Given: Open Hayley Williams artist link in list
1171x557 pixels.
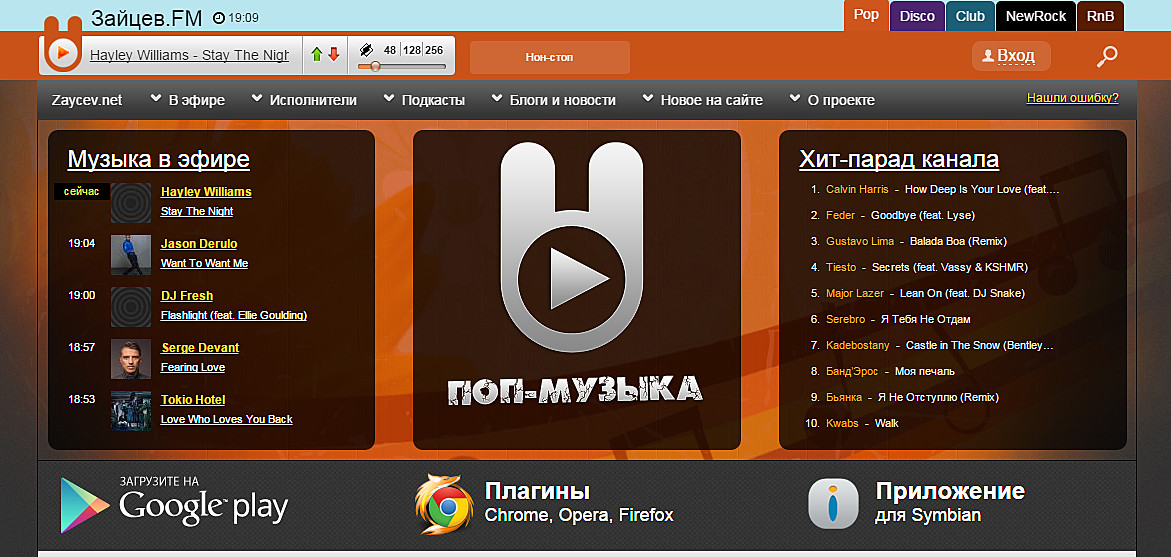Looking at the screenshot, I should click(x=206, y=192).
